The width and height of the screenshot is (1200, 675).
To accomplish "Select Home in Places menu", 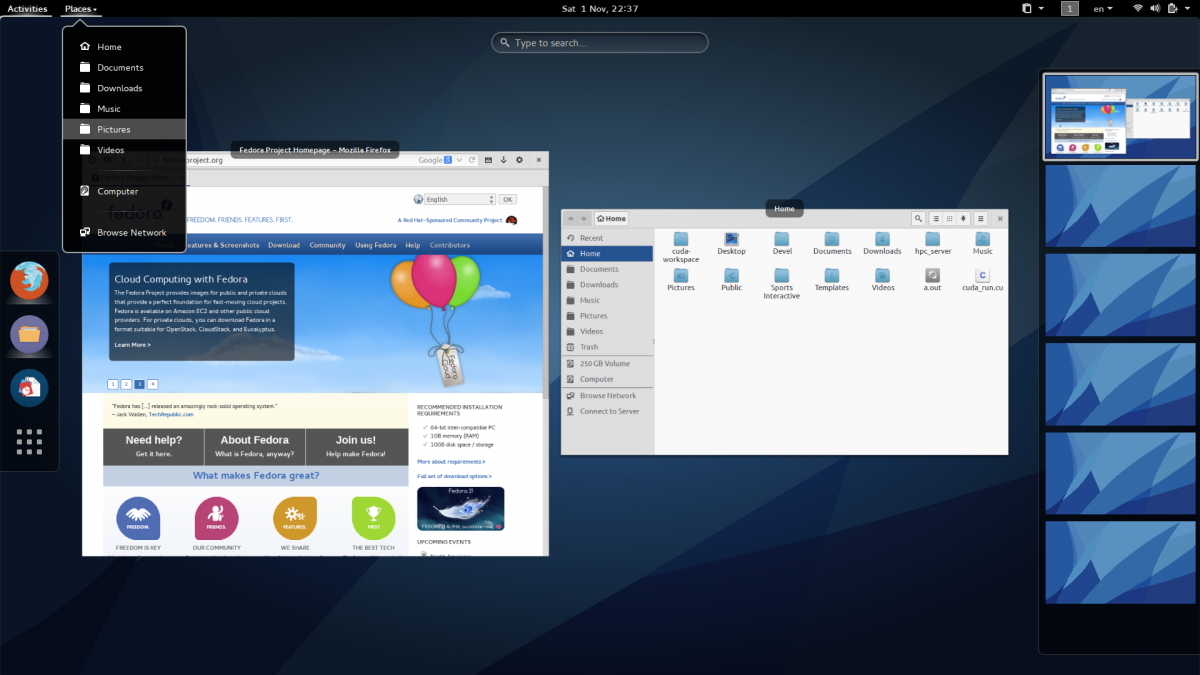I will (x=124, y=47).
